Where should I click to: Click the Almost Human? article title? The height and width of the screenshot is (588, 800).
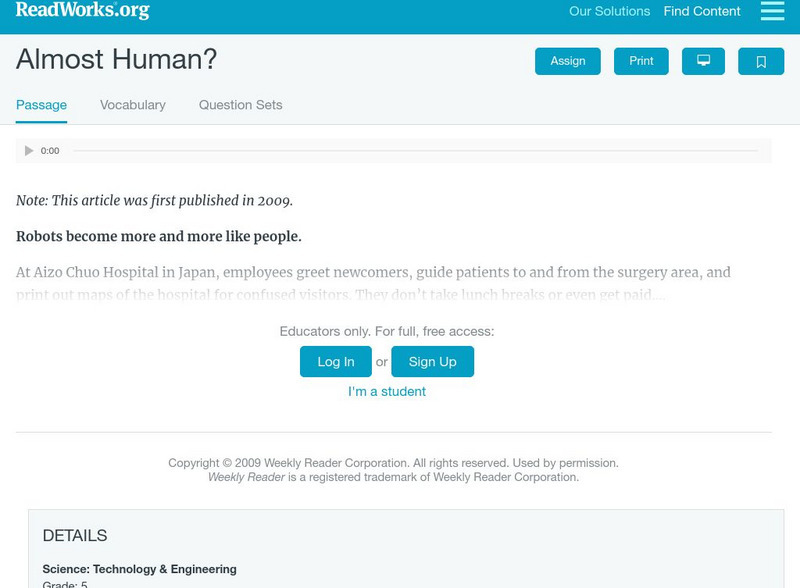point(116,60)
